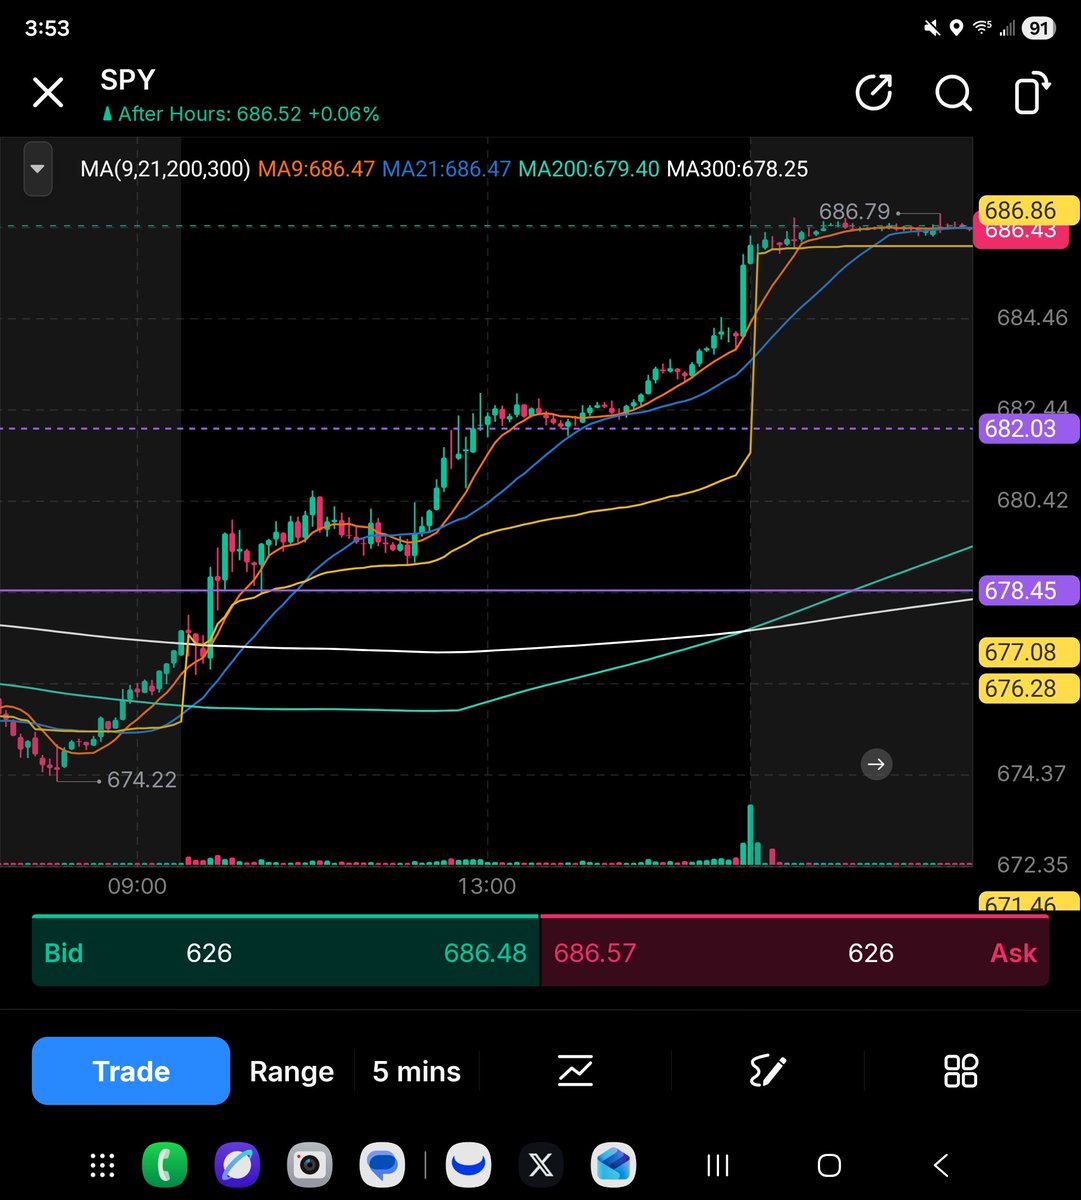Open the Camera app icon
Image resolution: width=1081 pixels, height=1200 pixels.
[310, 1165]
